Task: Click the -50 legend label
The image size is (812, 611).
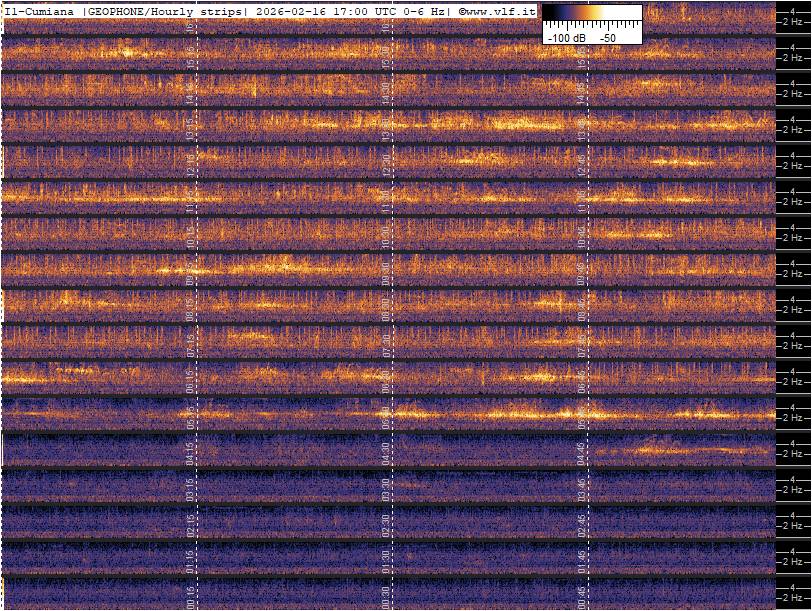Action: pos(607,37)
